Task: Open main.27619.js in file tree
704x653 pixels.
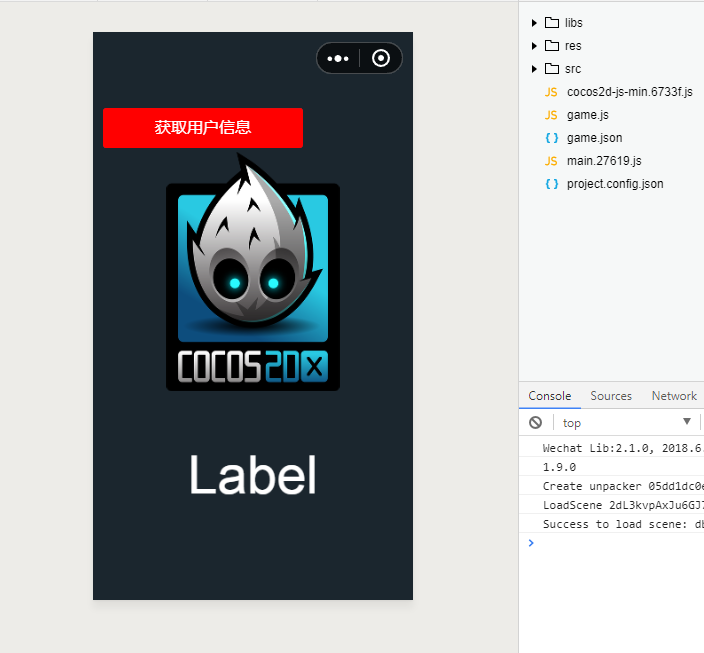Action: pyautogui.click(x=604, y=161)
